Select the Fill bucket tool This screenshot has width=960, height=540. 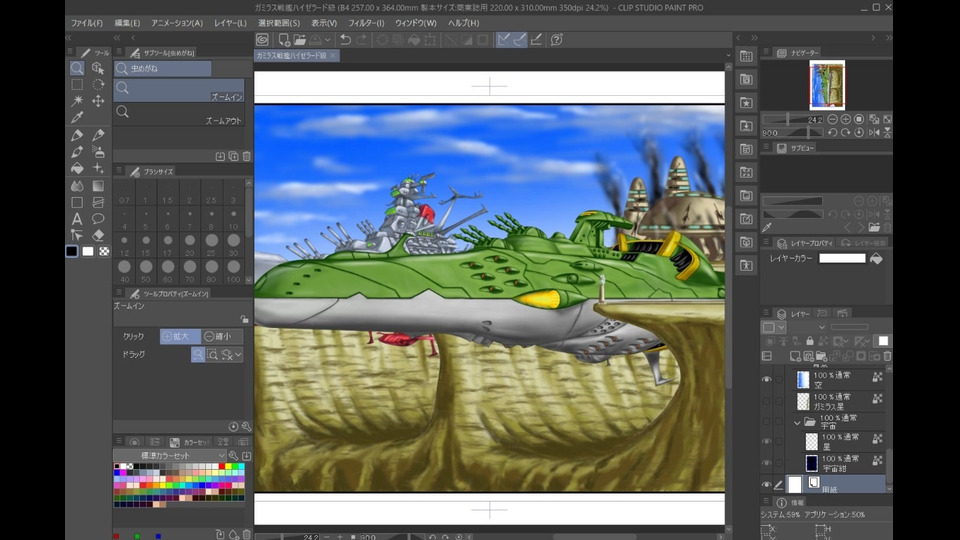pyautogui.click(x=77, y=168)
